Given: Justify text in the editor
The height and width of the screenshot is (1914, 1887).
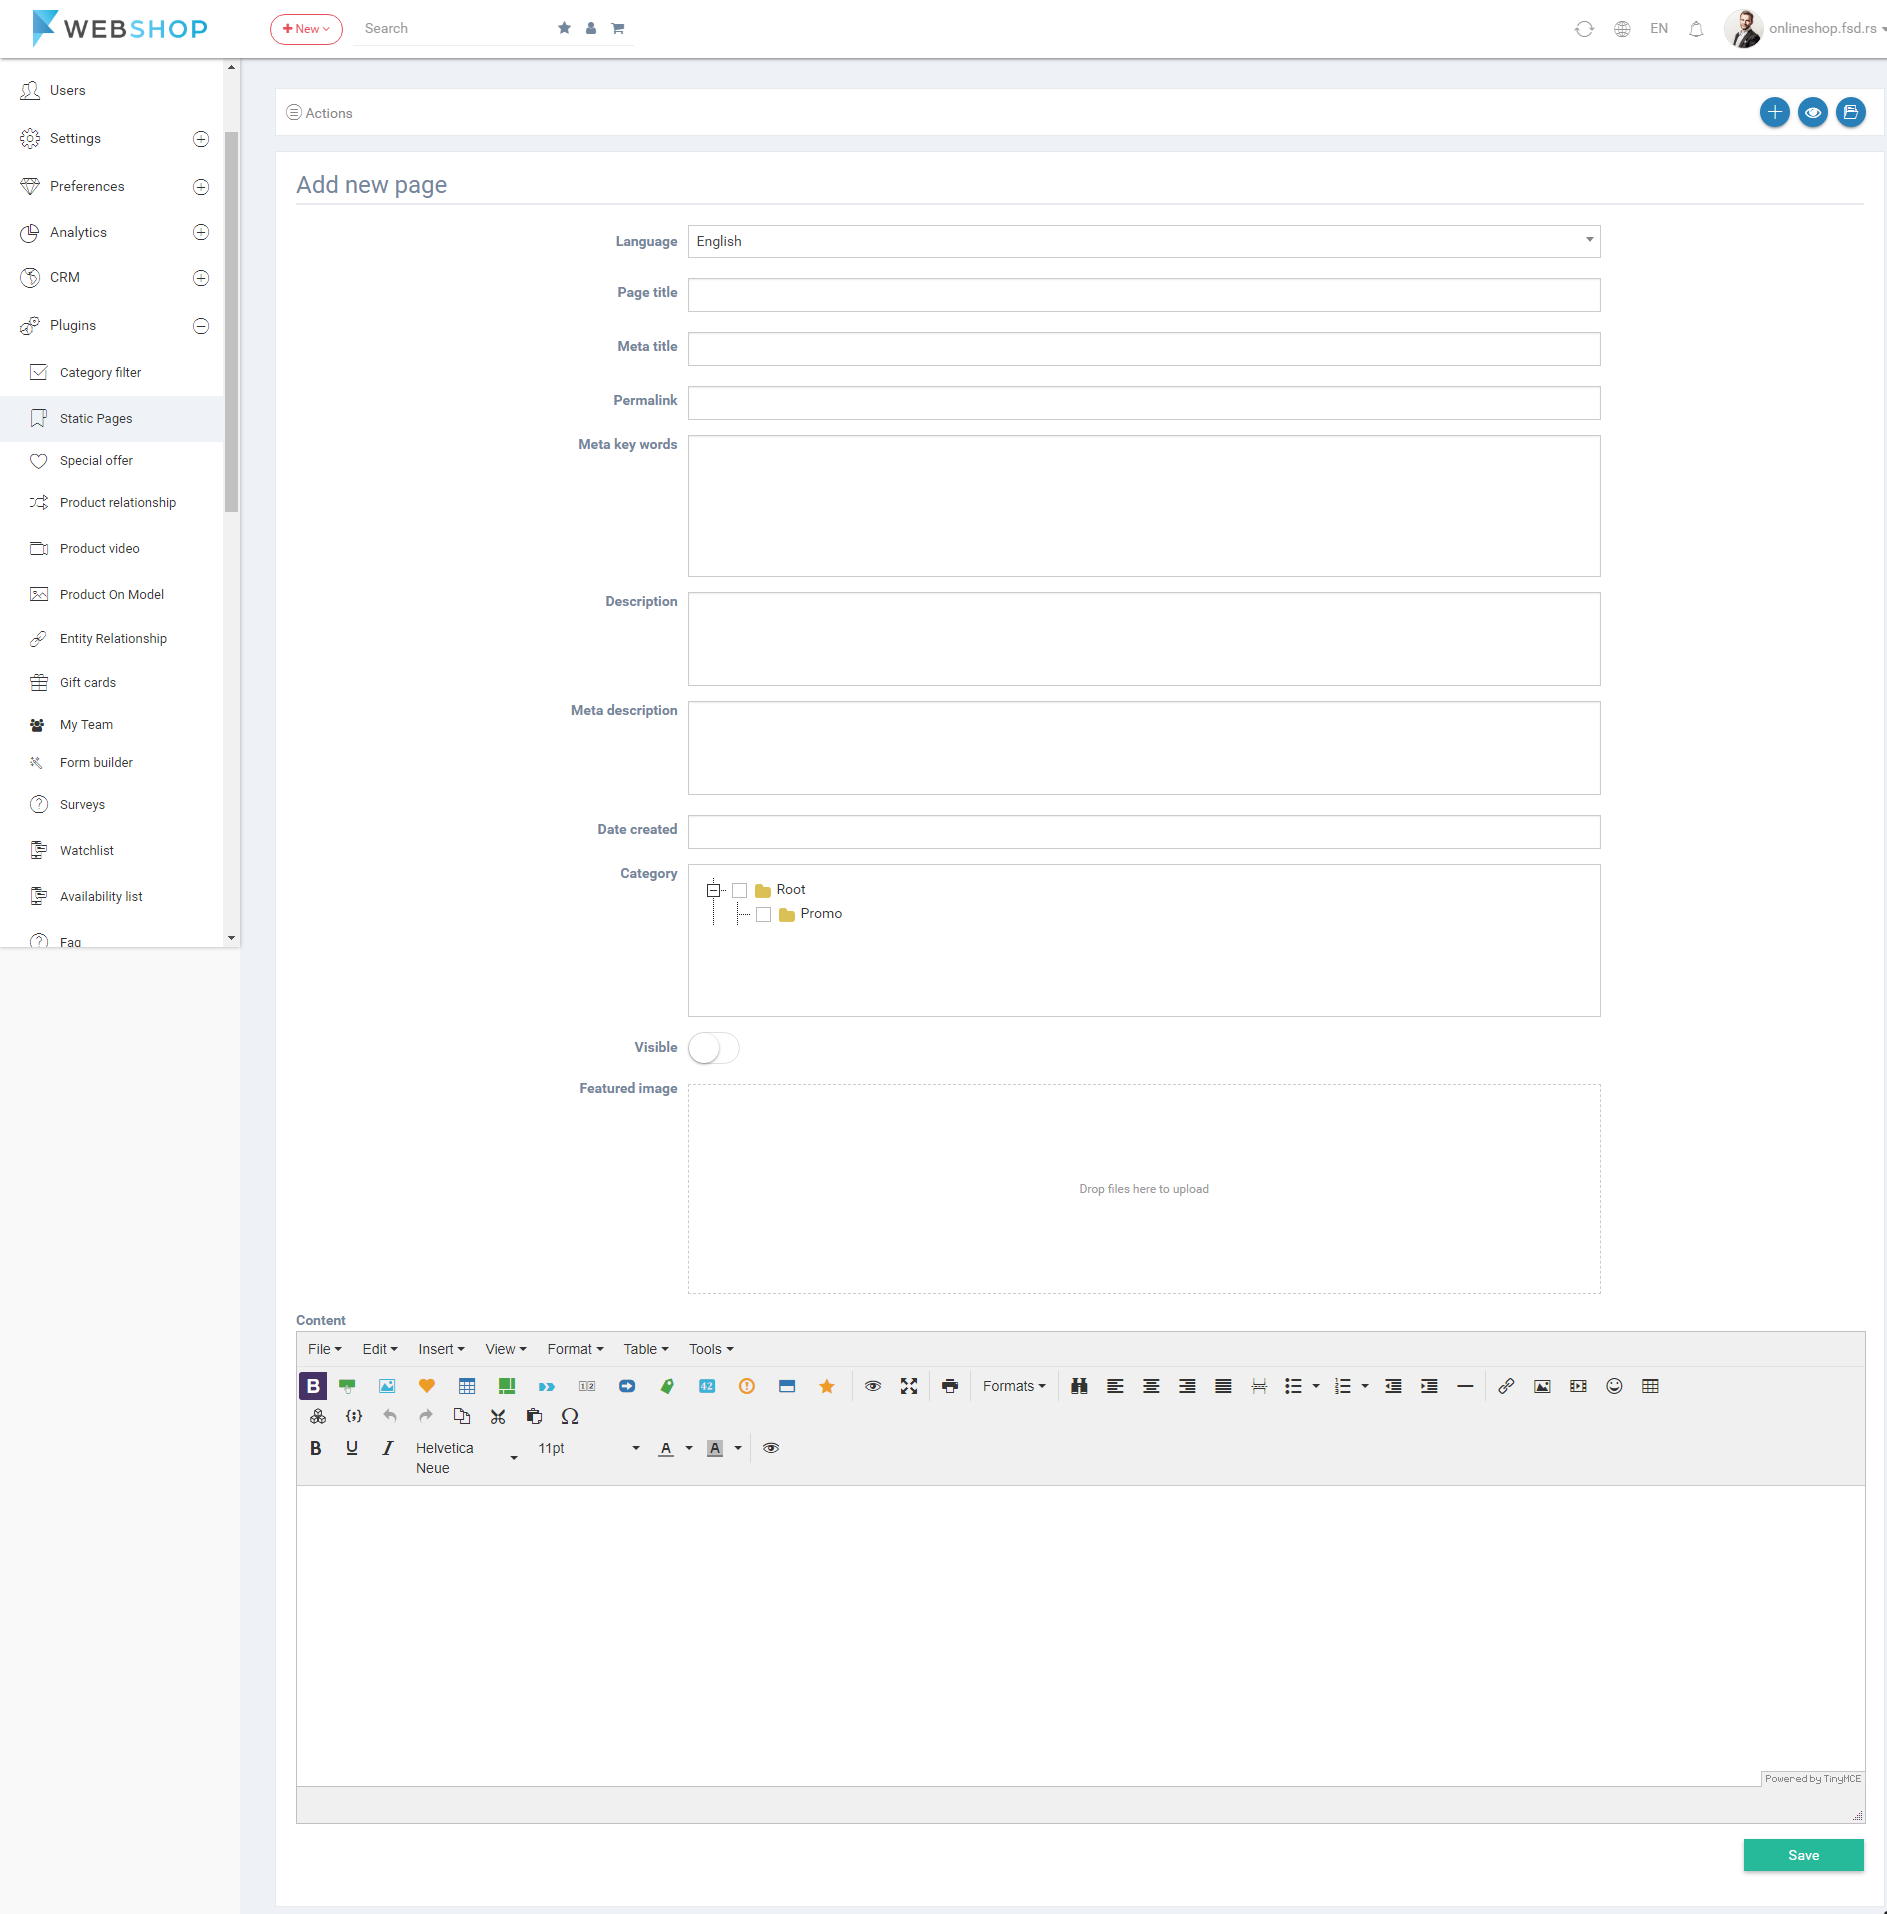Looking at the screenshot, I should coord(1223,1386).
